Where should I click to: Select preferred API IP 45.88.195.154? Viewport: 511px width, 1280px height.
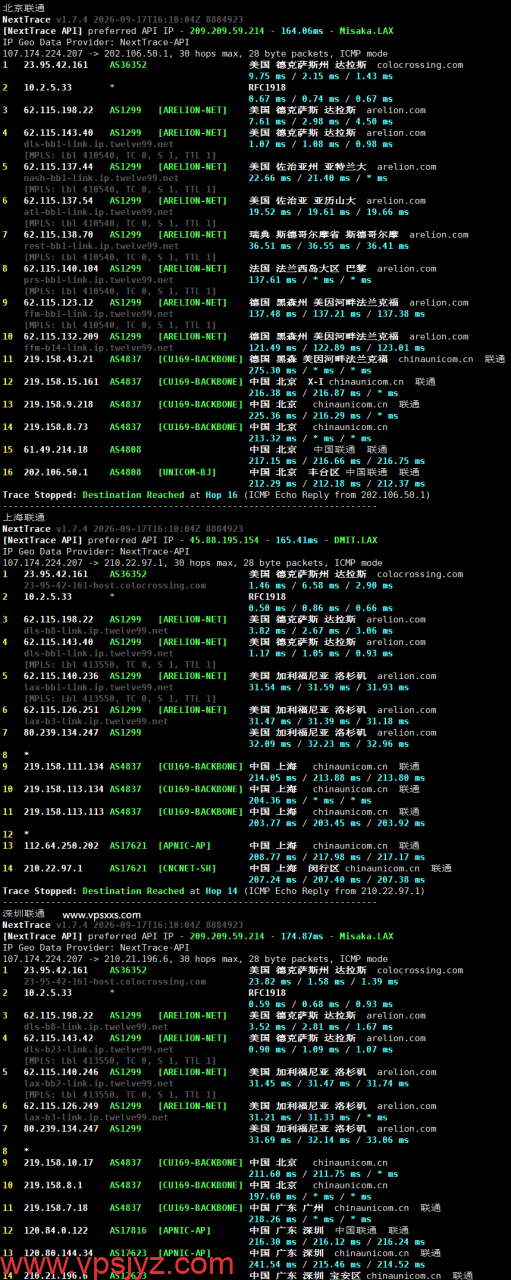click(224, 540)
